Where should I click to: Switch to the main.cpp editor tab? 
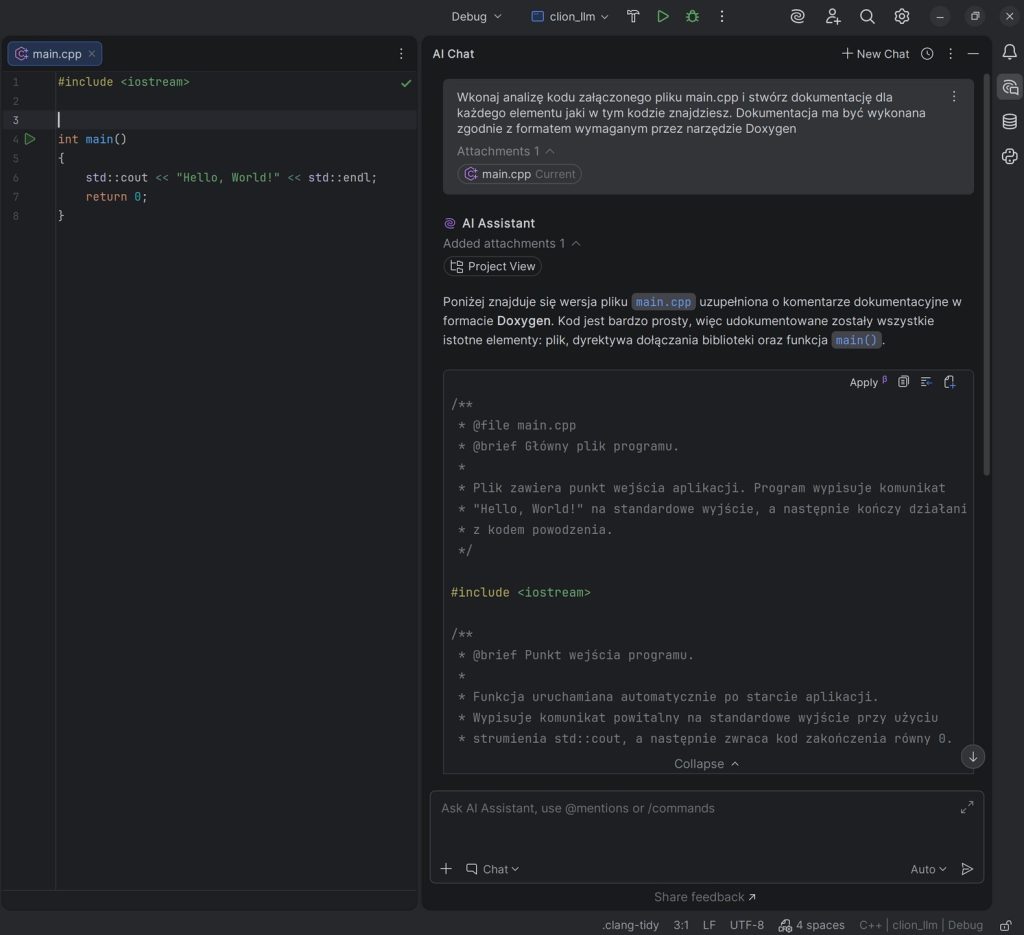point(56,54)
